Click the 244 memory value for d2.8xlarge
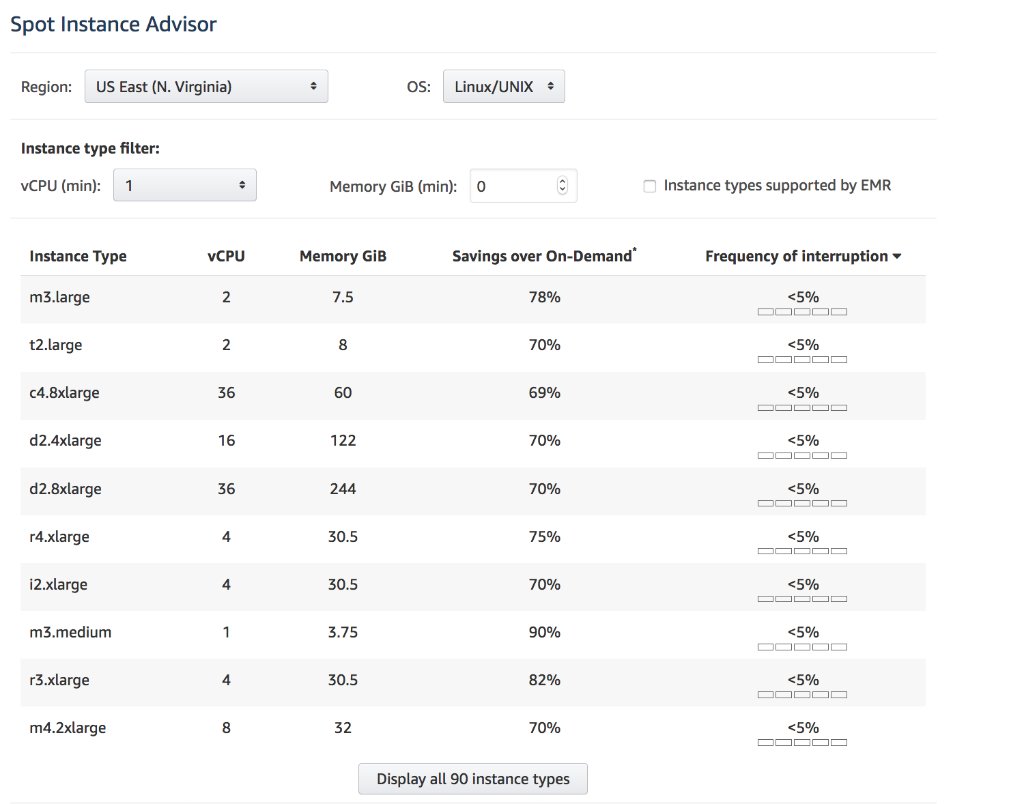Screen dimensions: 1024x804 pyautogui.click(x=343, y=489)
